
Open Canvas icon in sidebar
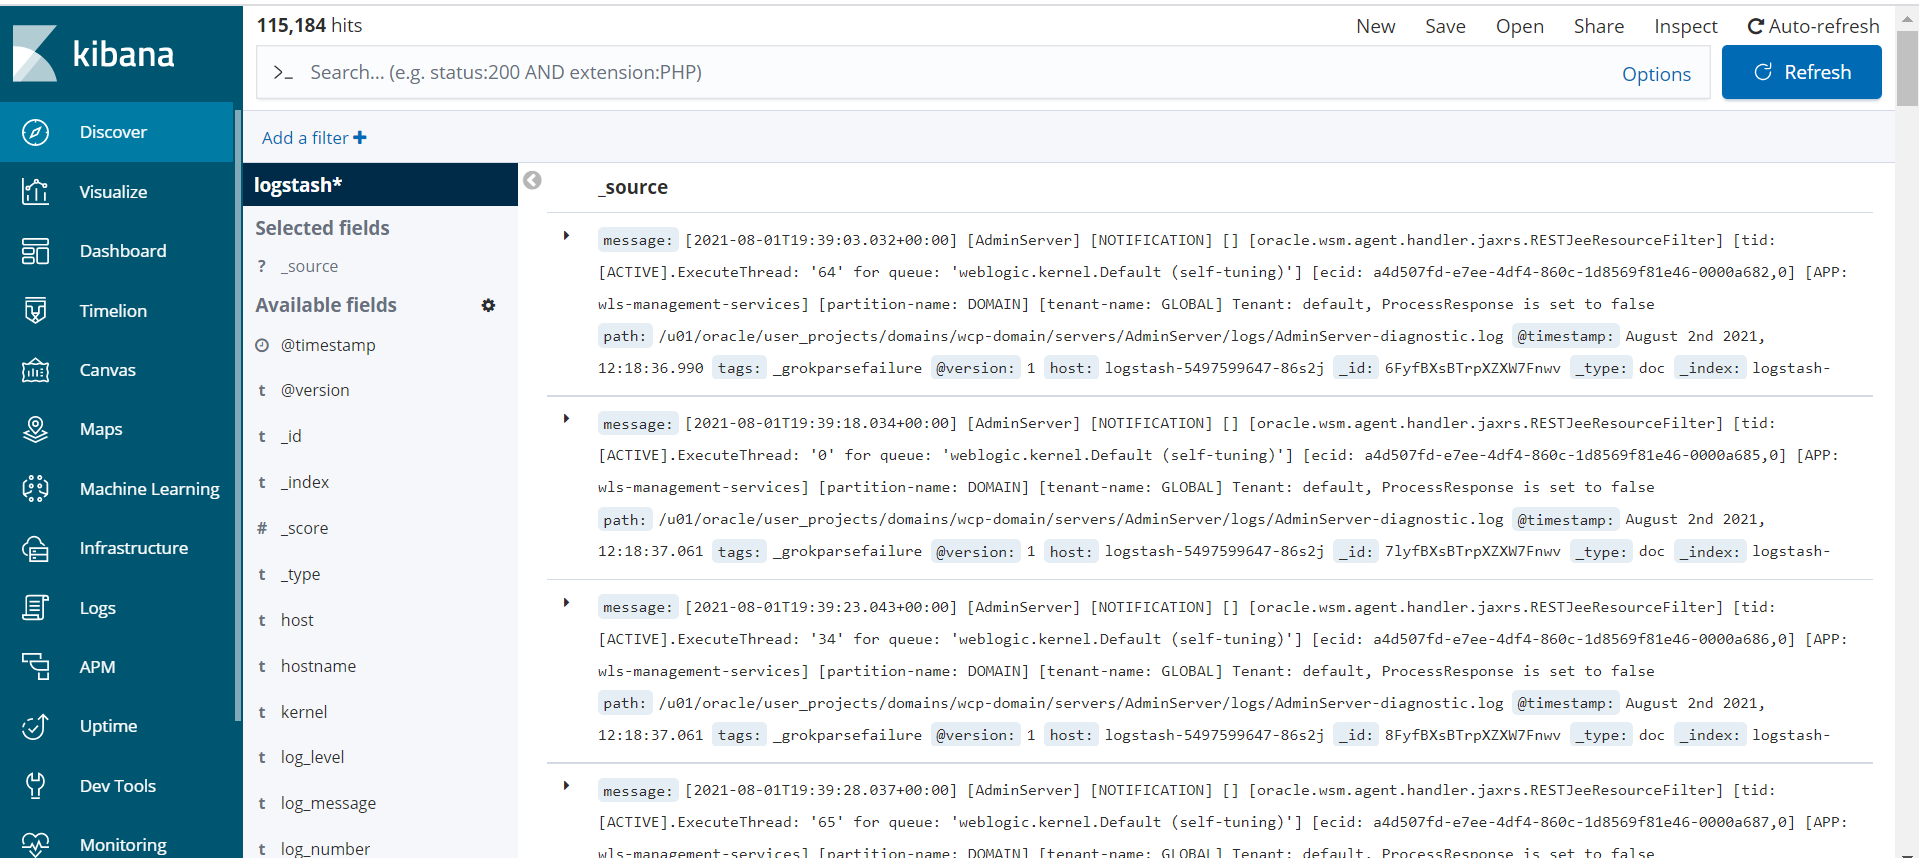point(35,370)
